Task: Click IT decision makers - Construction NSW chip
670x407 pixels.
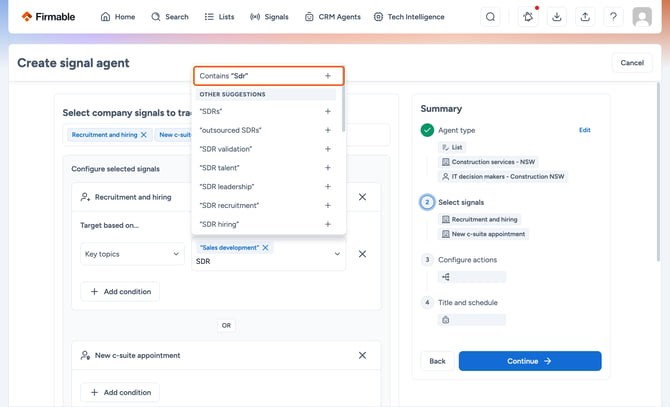Action: coord(502,176)
